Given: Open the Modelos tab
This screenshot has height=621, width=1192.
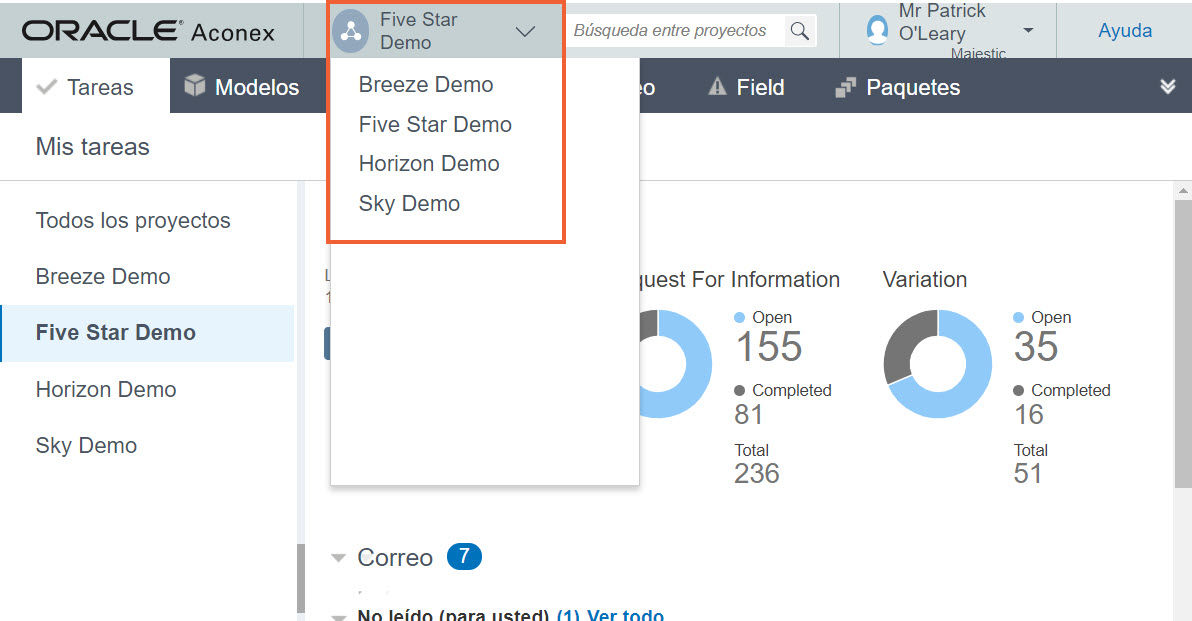Looking at the screenshot, I should (243, 87).
